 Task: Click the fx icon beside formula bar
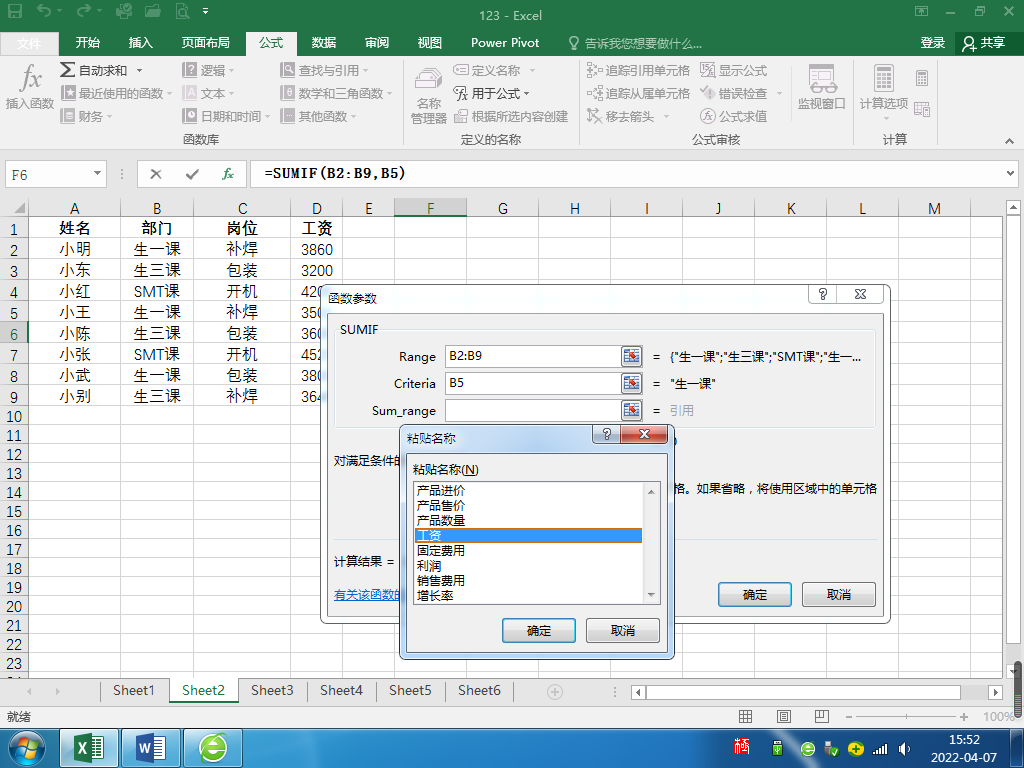(228, 174)
